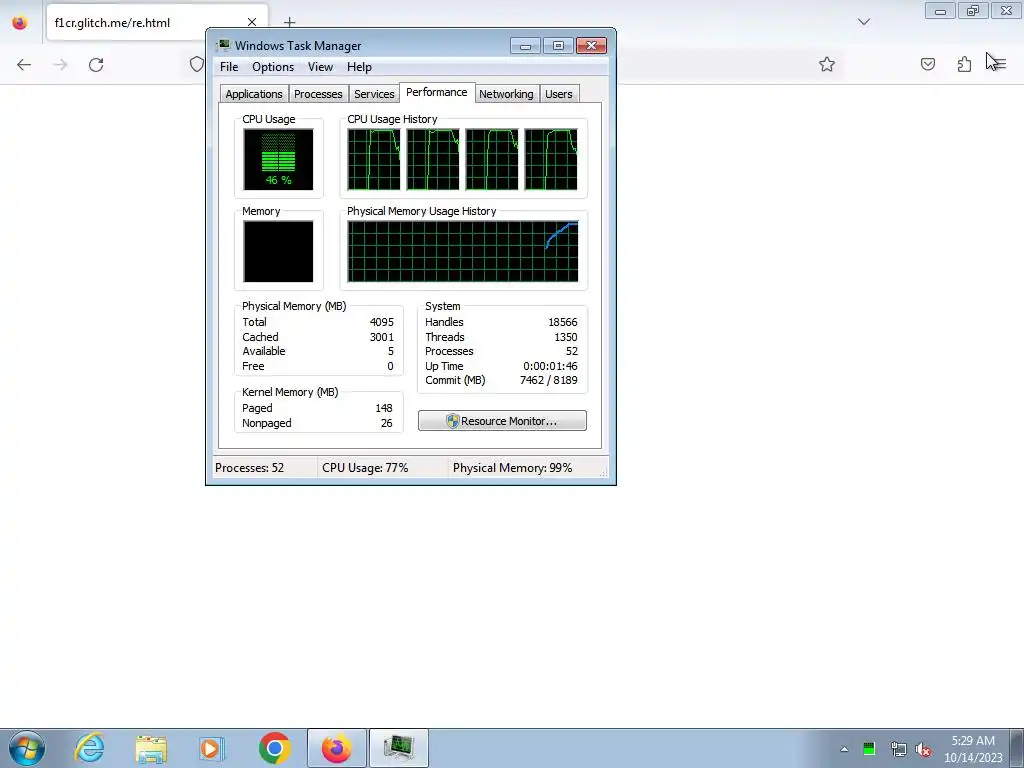Minimize the Task Manager window
Image resolution: width=1024 pixels, height=768 pixels.
(525, 46)
